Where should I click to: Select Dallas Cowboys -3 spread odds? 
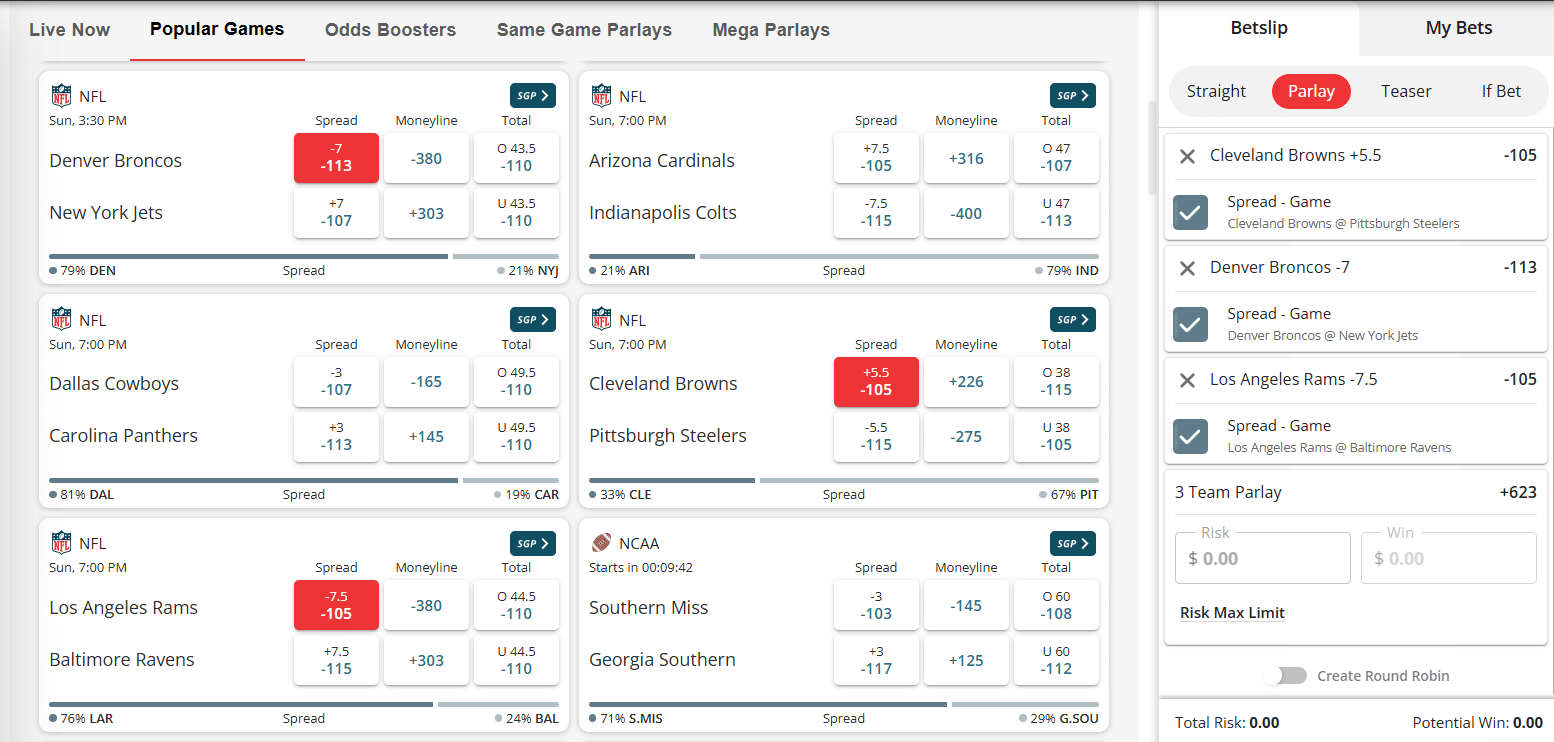[x=336, y=382]
